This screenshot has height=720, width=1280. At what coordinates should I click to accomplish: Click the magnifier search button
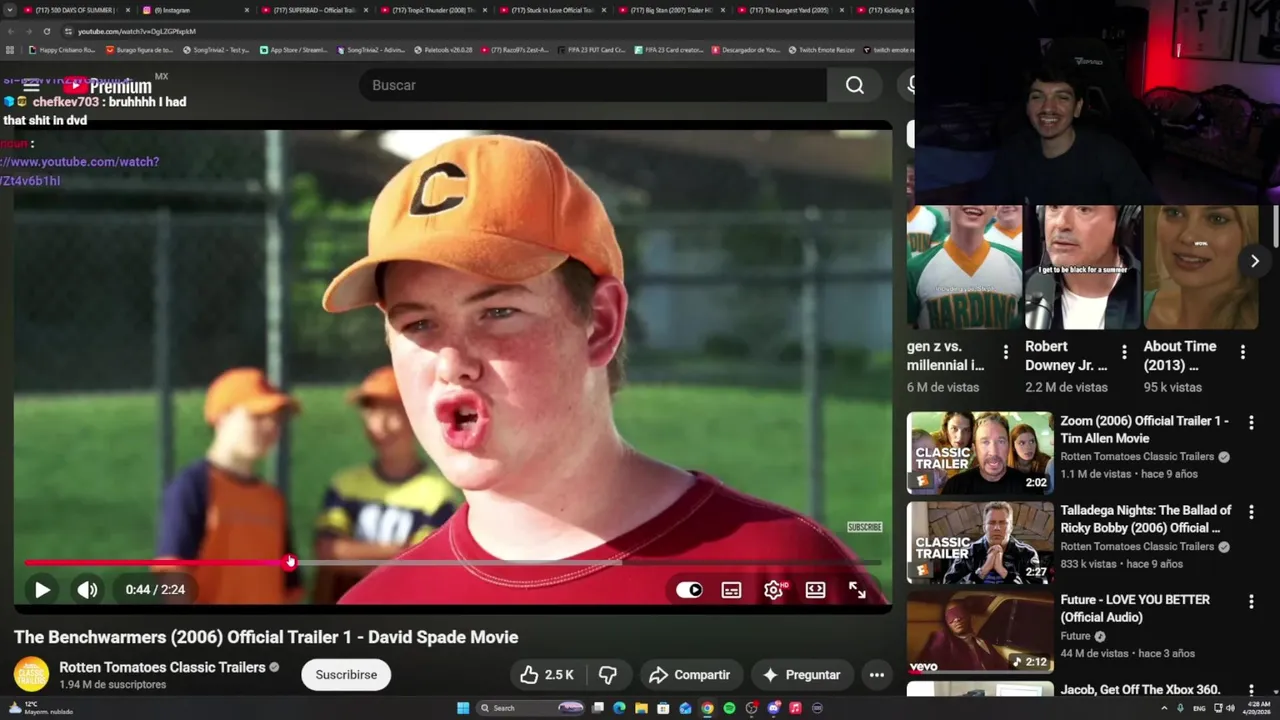click(x=854, y=85)
